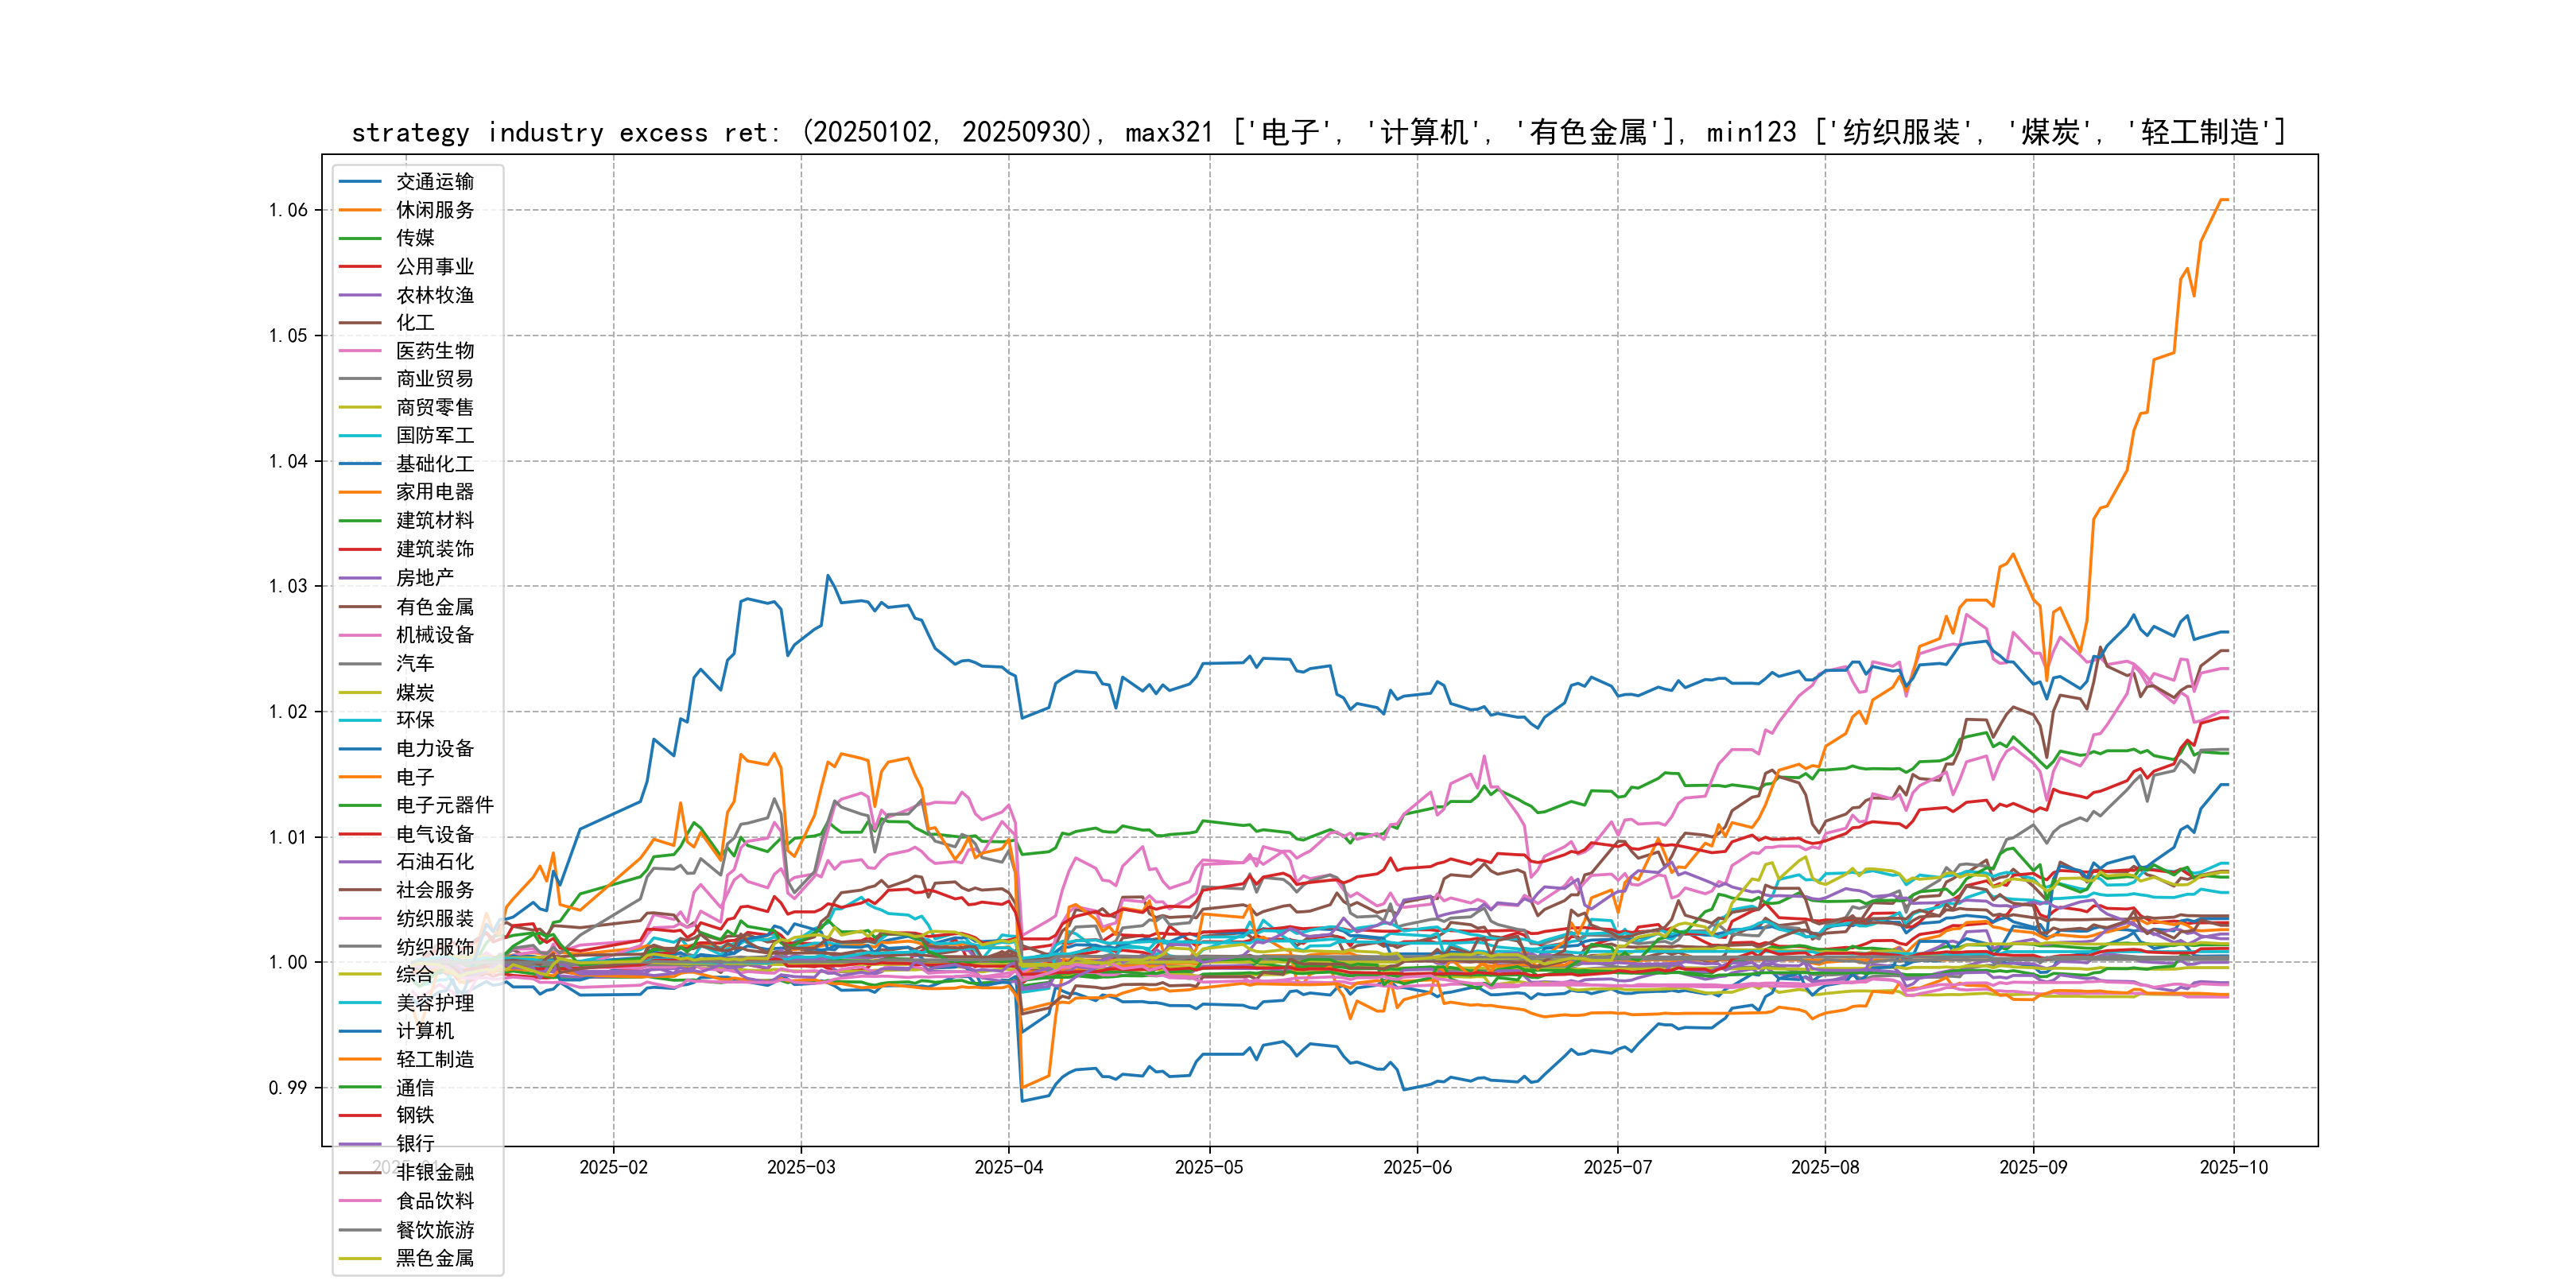Viewport: 2576px width, 1288px height.
Task: Click the 电子 legend entry text
Action: tap(414, 776)
